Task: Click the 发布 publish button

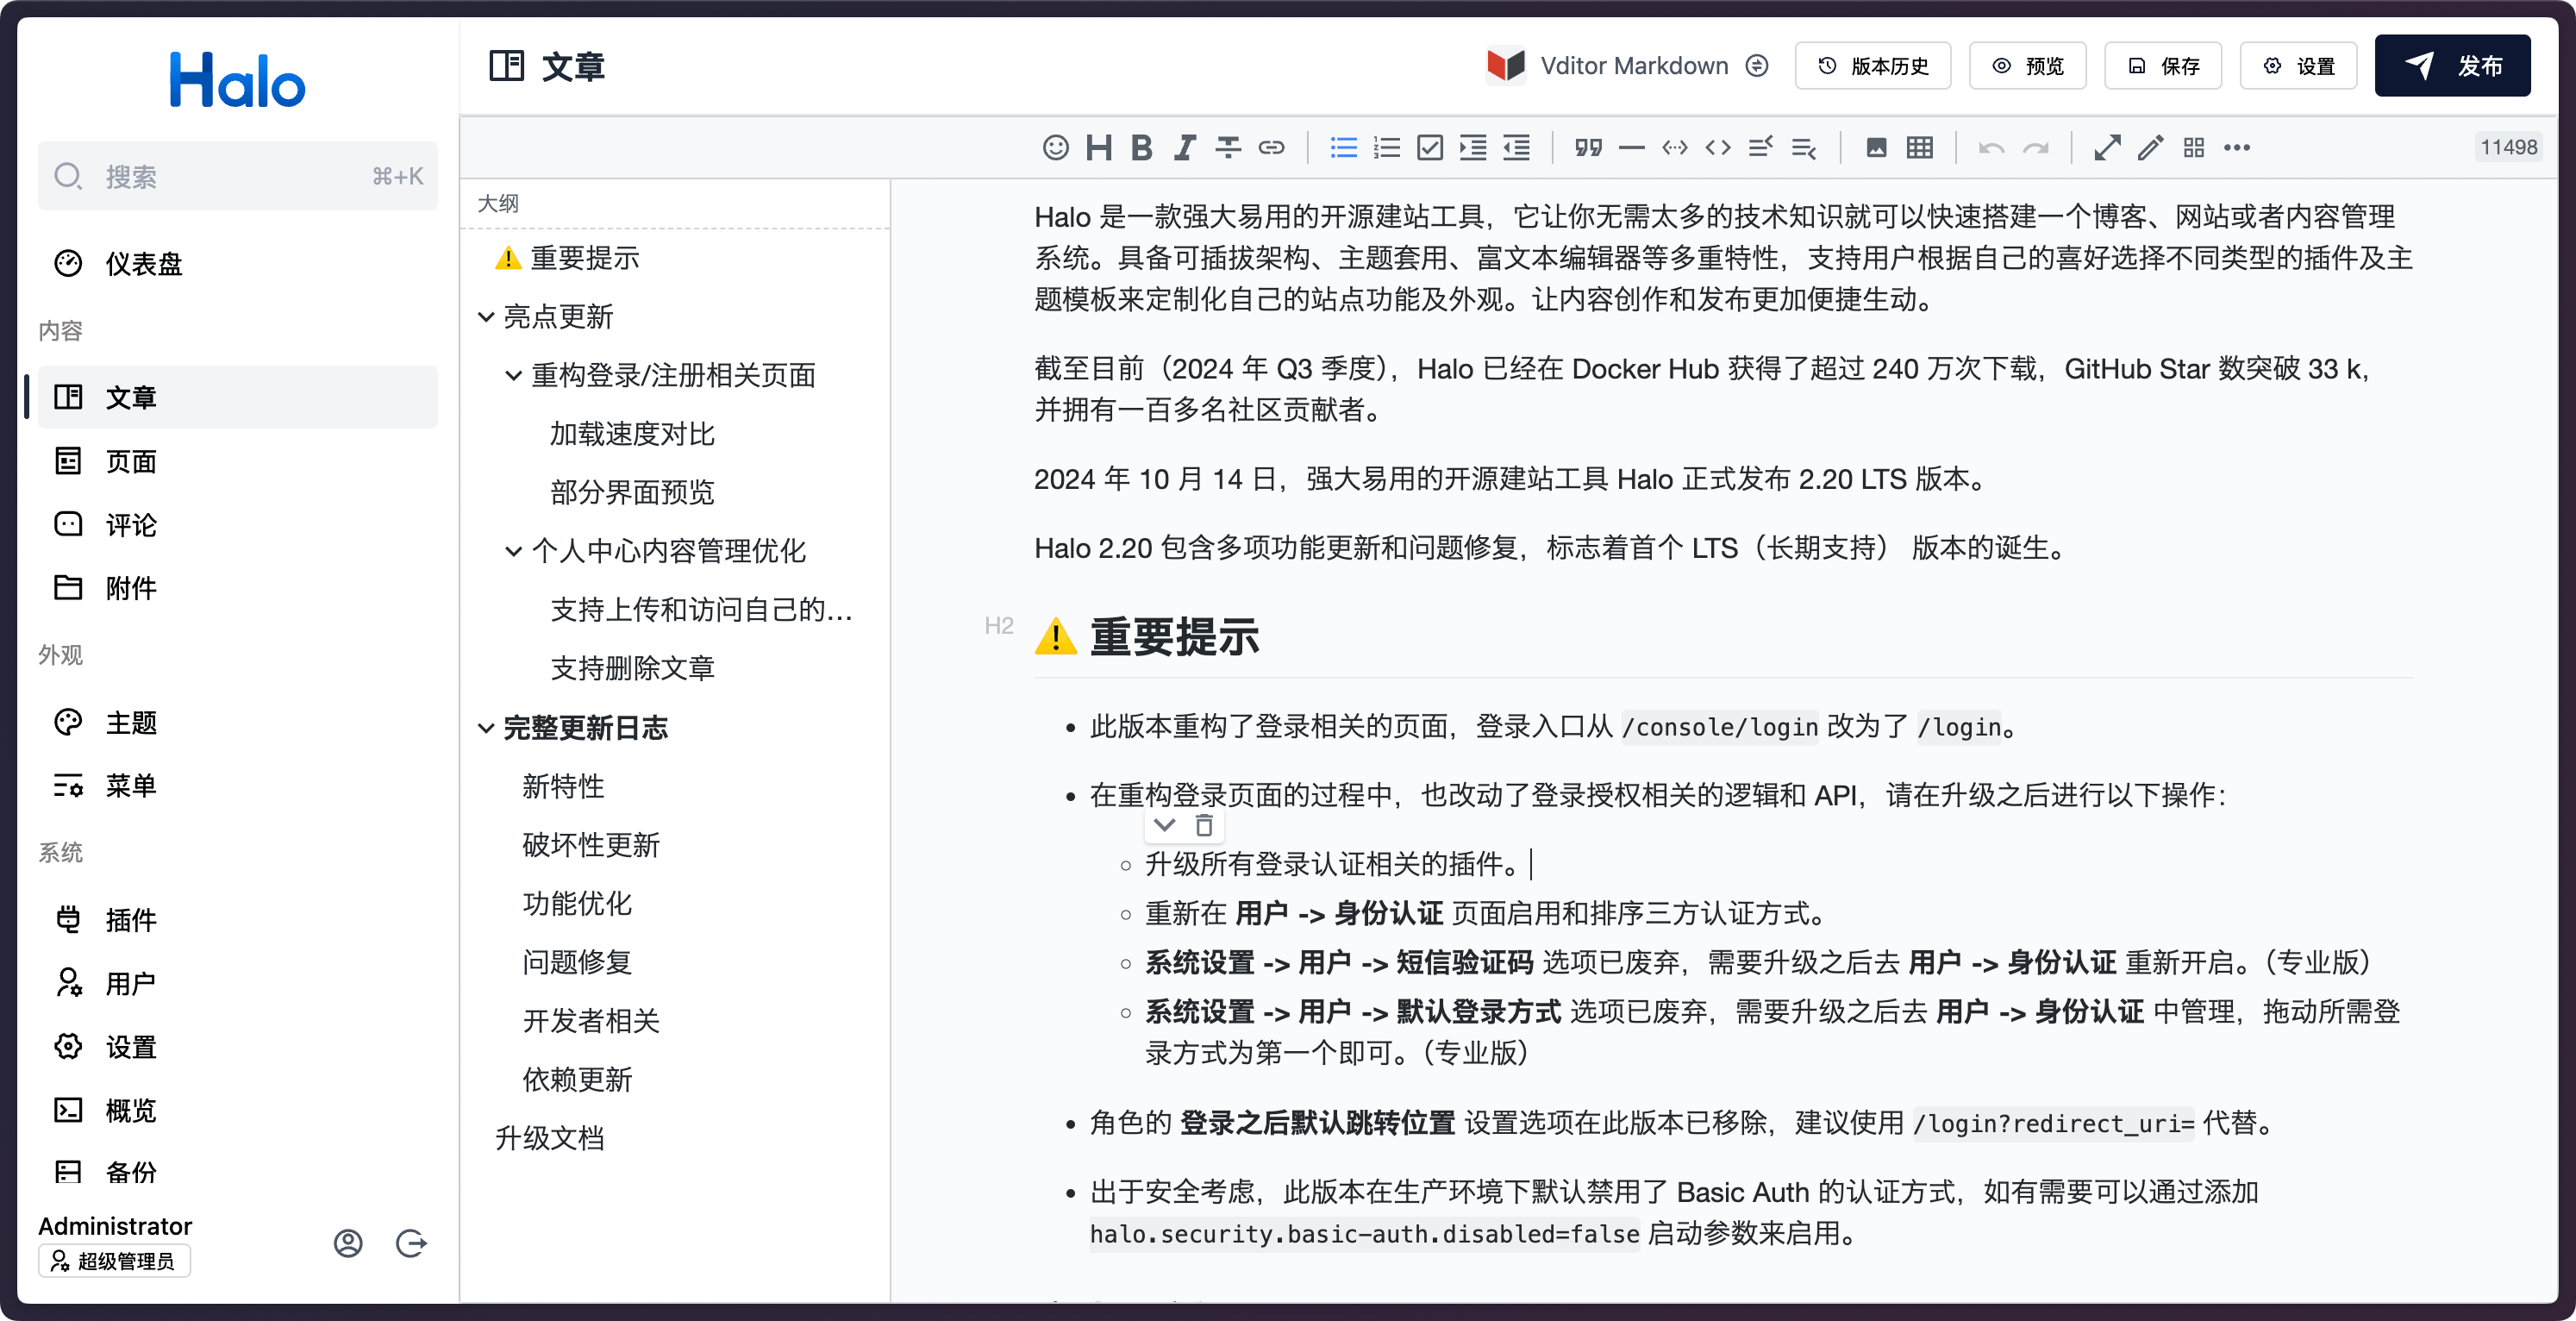Action: pos(2451,66)
